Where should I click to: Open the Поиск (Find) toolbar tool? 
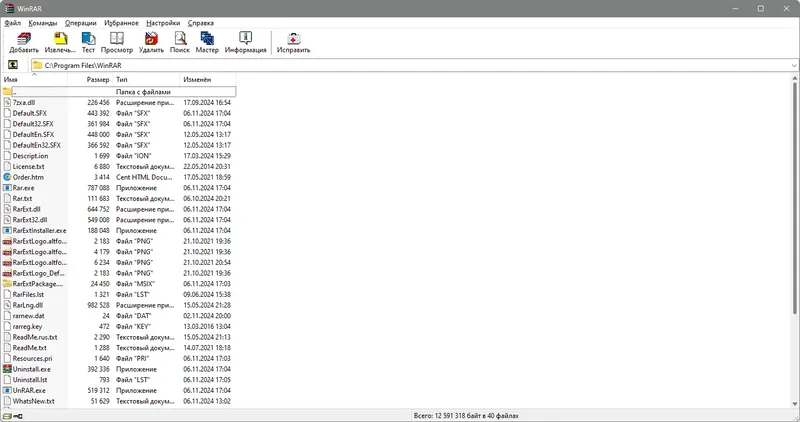(180, 42)
